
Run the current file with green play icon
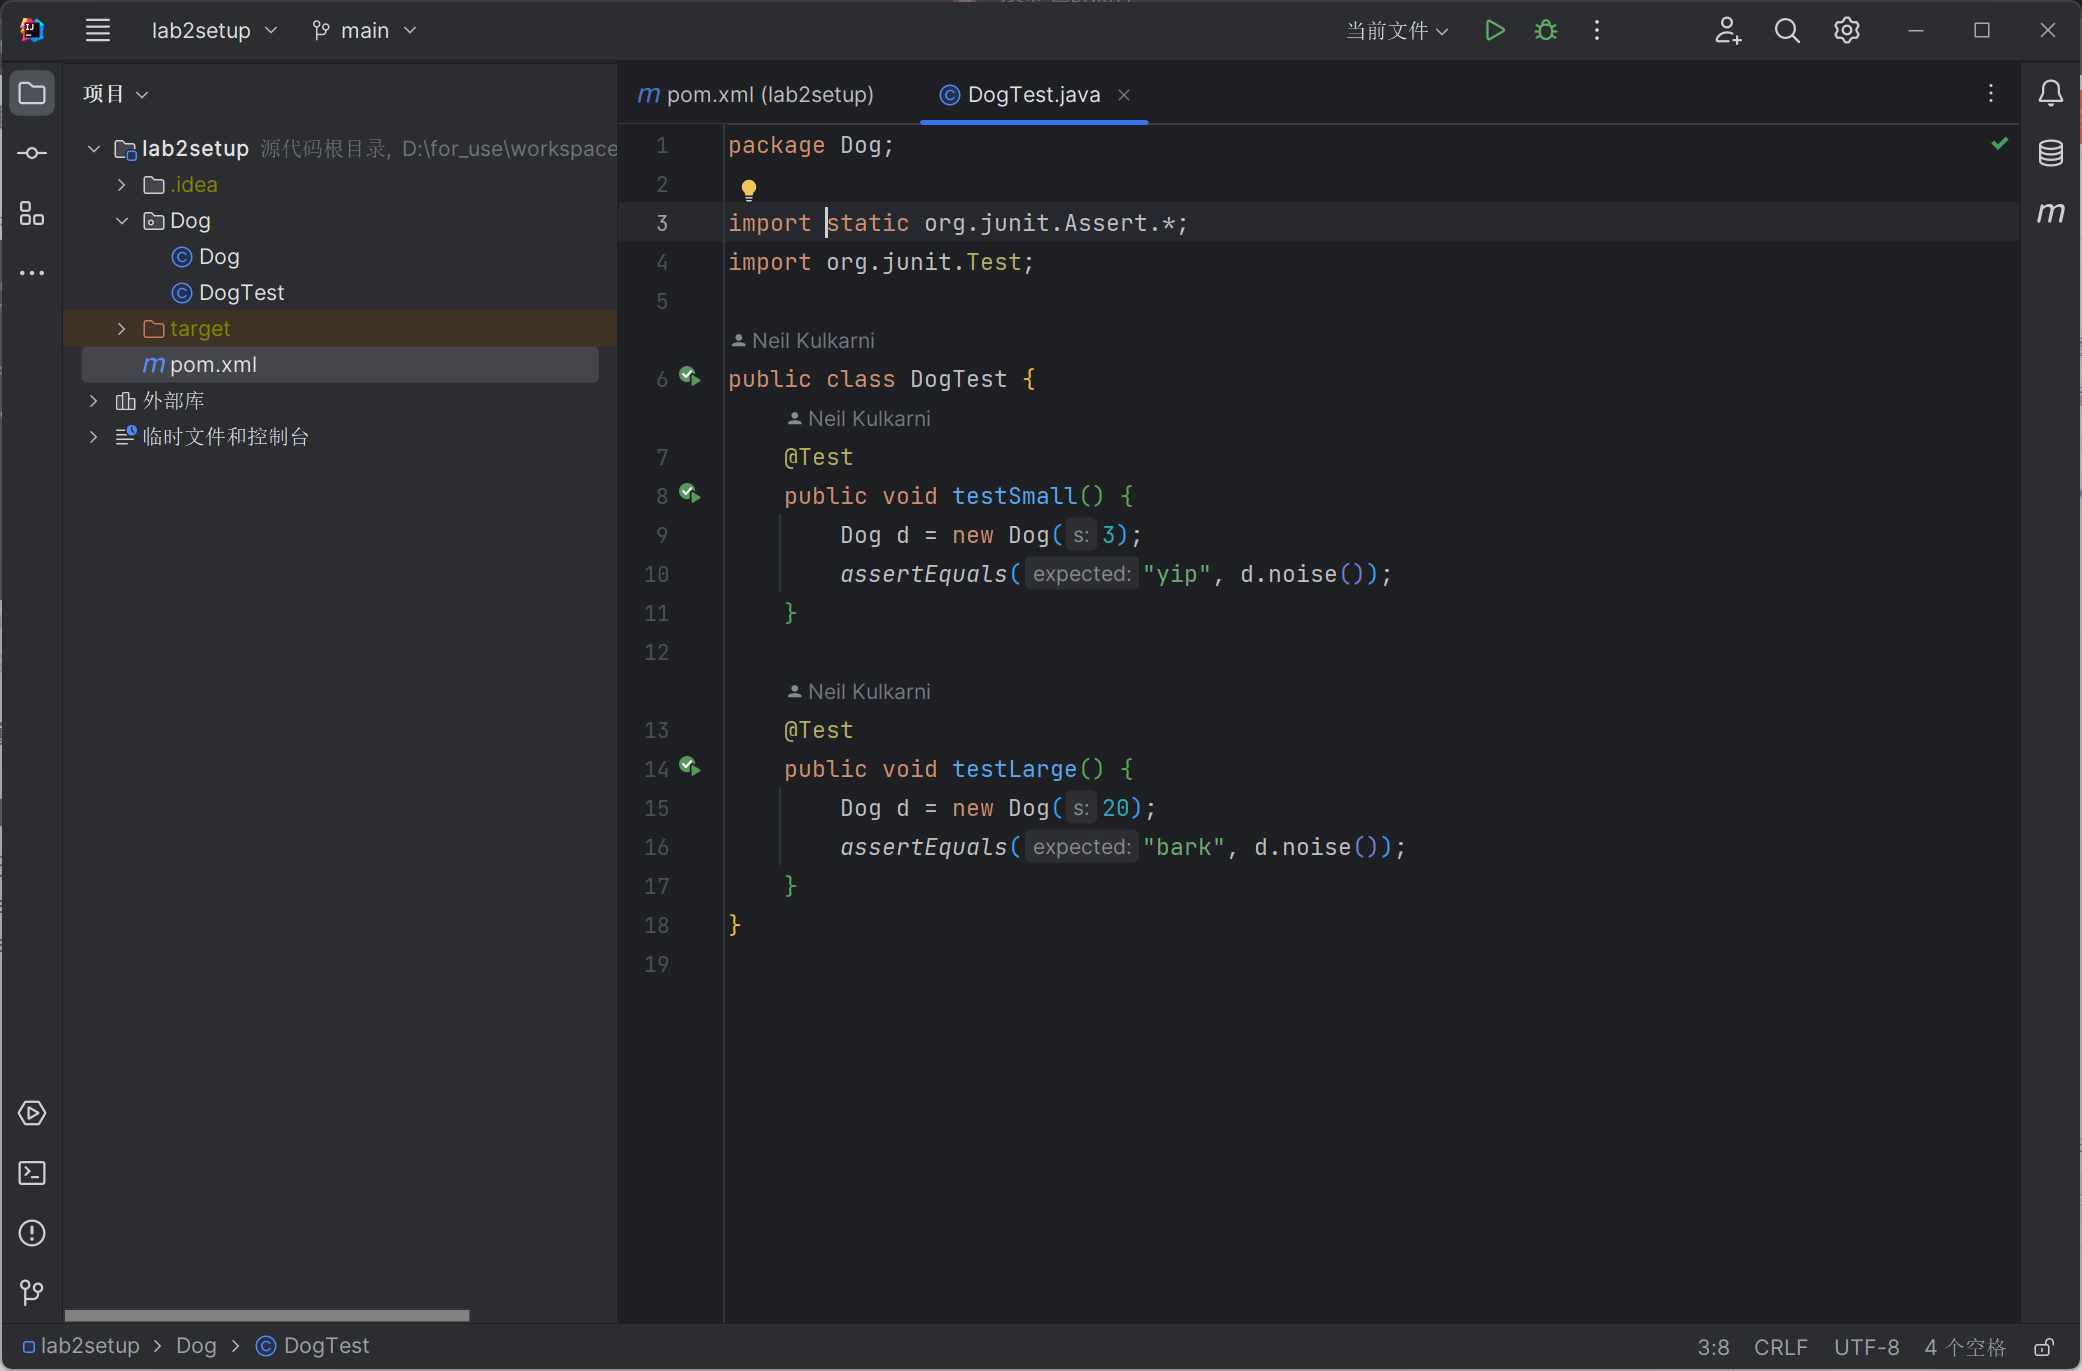[x=1494, y=31]
